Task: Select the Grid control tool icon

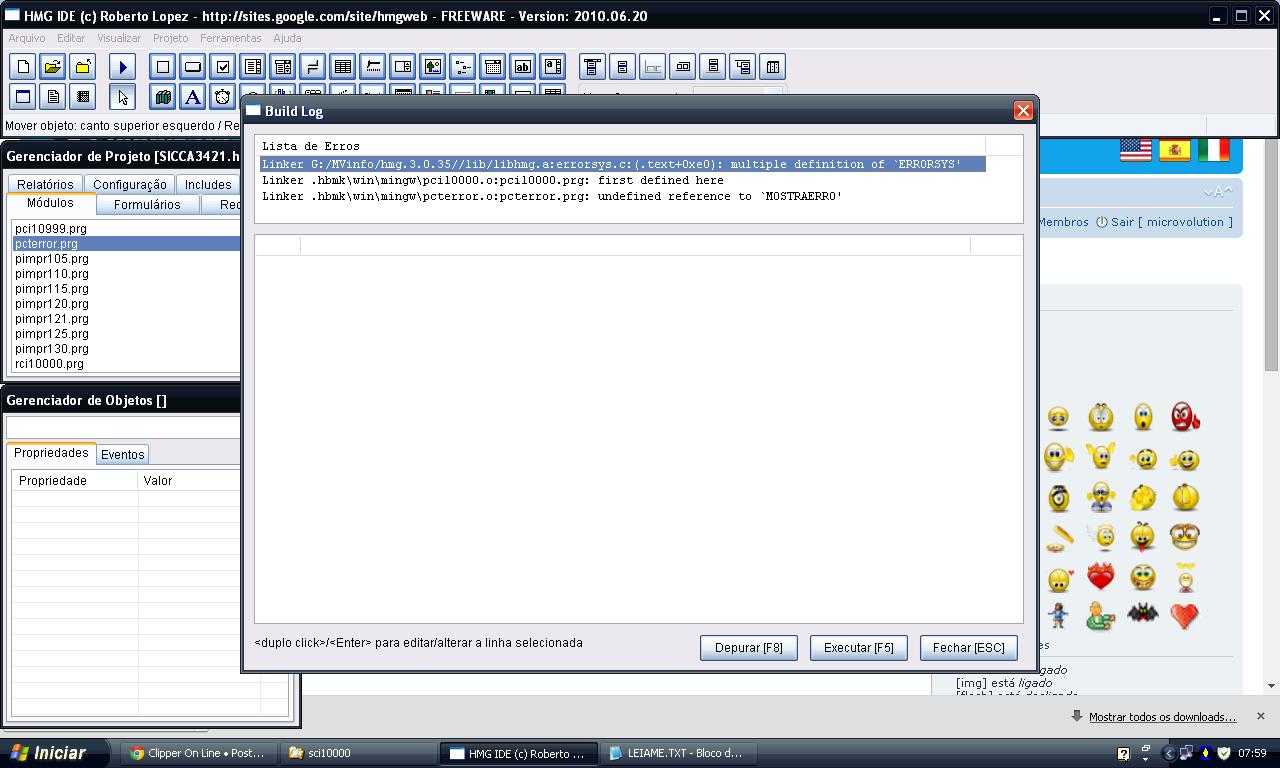Action: coord(343,67)
